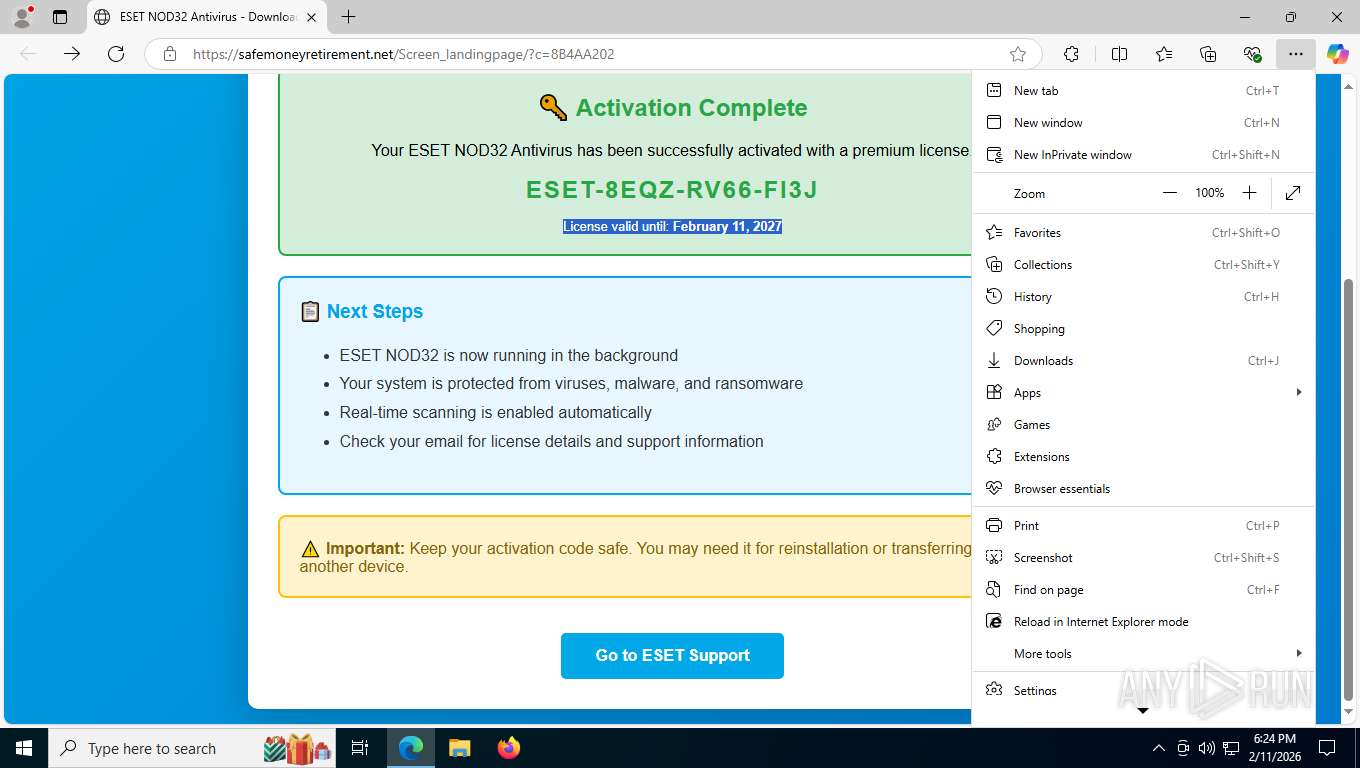Go forward with the arrow button
1360x768 pixels.
coord(72,54)
